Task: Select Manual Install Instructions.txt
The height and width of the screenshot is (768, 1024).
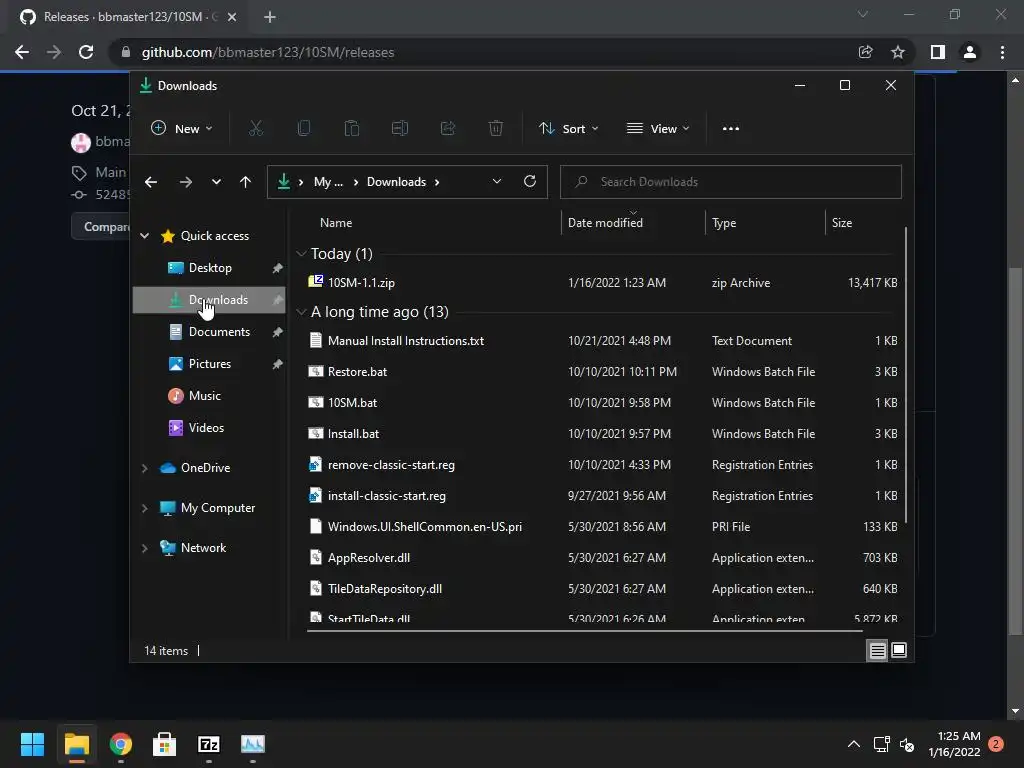Action: pyautogui.click(x=602, y=341)
